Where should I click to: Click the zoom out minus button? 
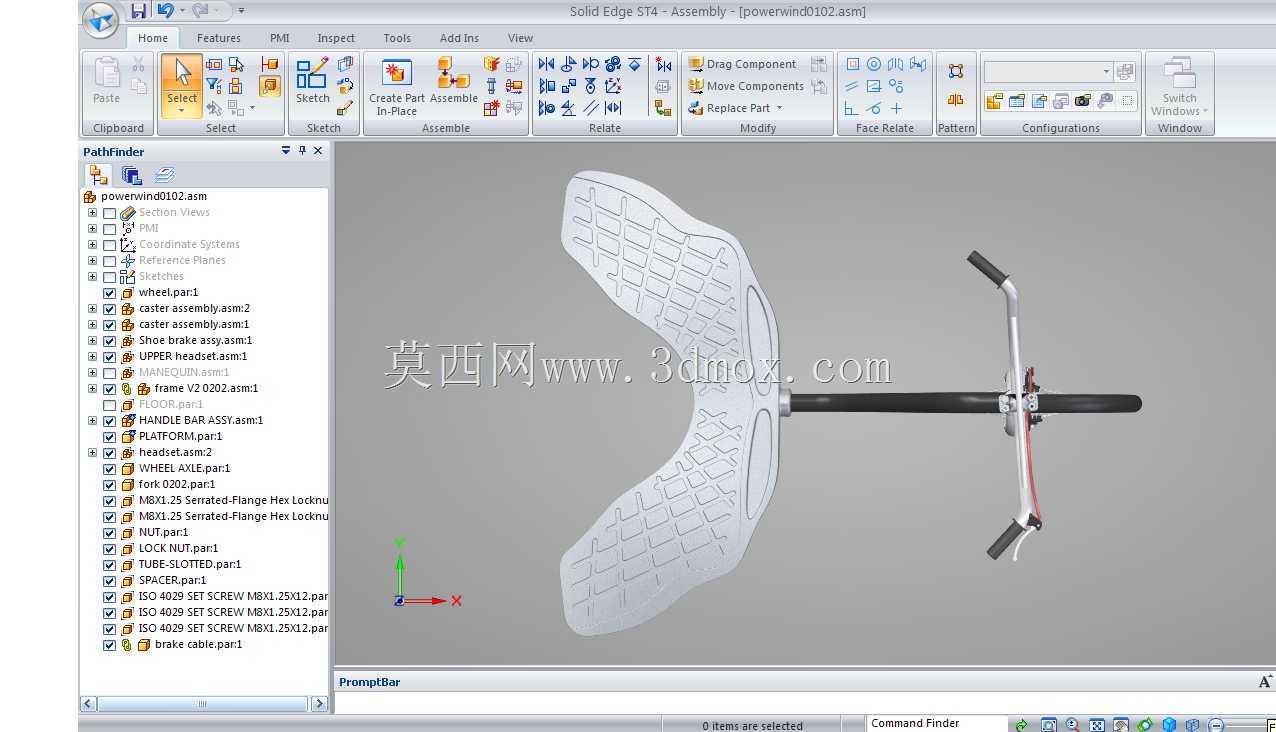(x=1216, y=725)
